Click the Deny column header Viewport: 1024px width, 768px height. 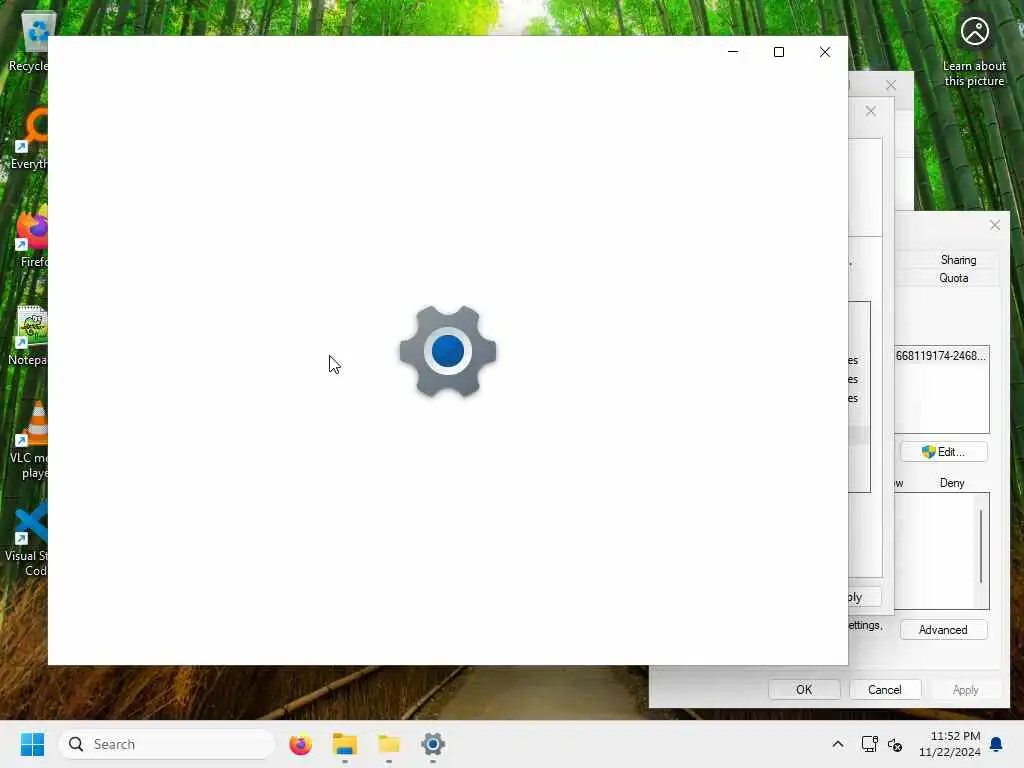tap(952, 483)
